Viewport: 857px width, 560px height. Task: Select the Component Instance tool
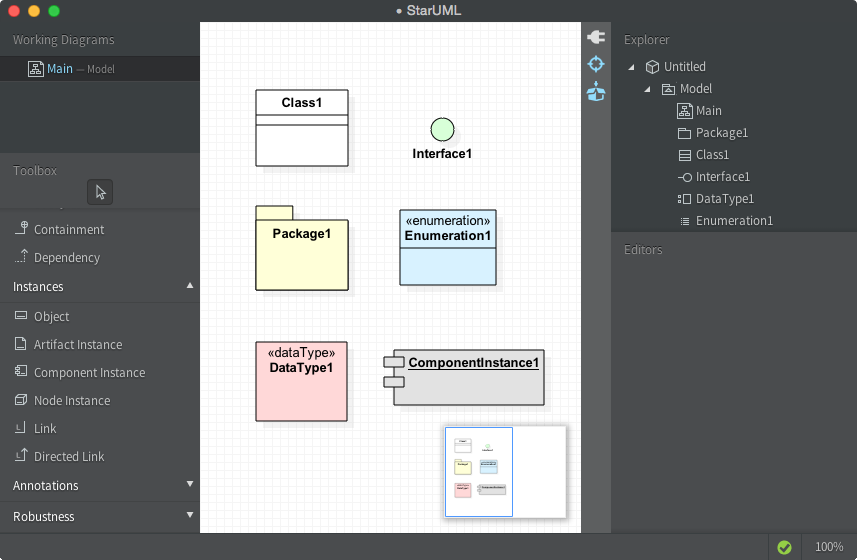click(89, 372)
